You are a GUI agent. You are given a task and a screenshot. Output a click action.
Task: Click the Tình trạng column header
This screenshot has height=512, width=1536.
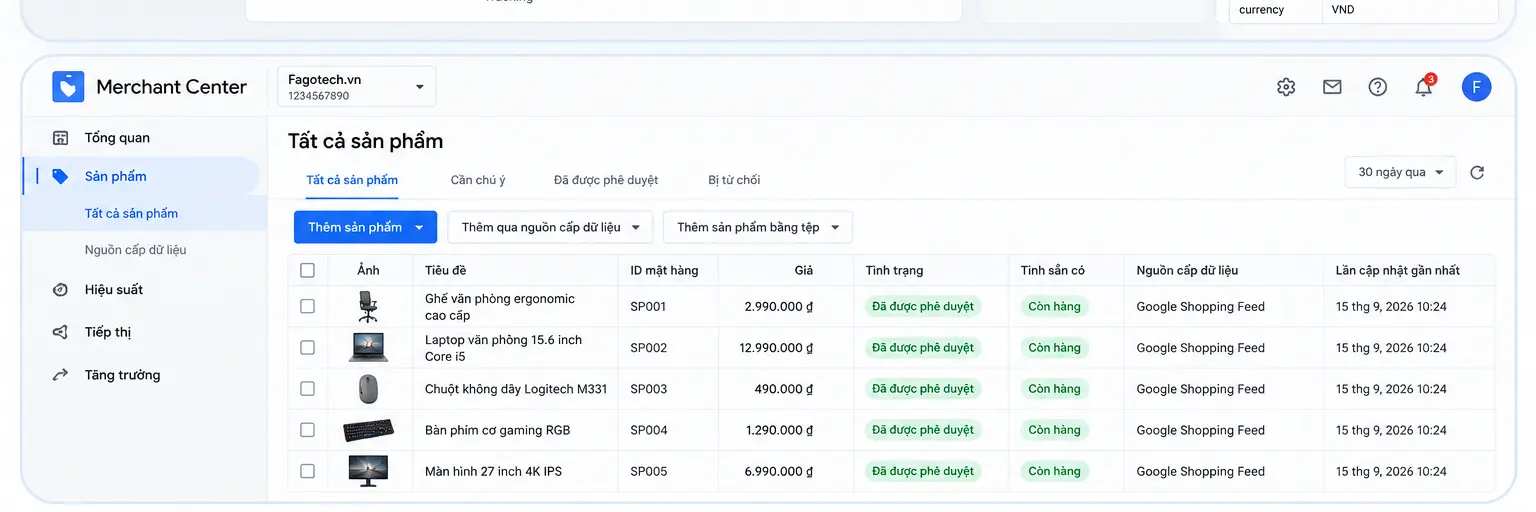(894, 270)
